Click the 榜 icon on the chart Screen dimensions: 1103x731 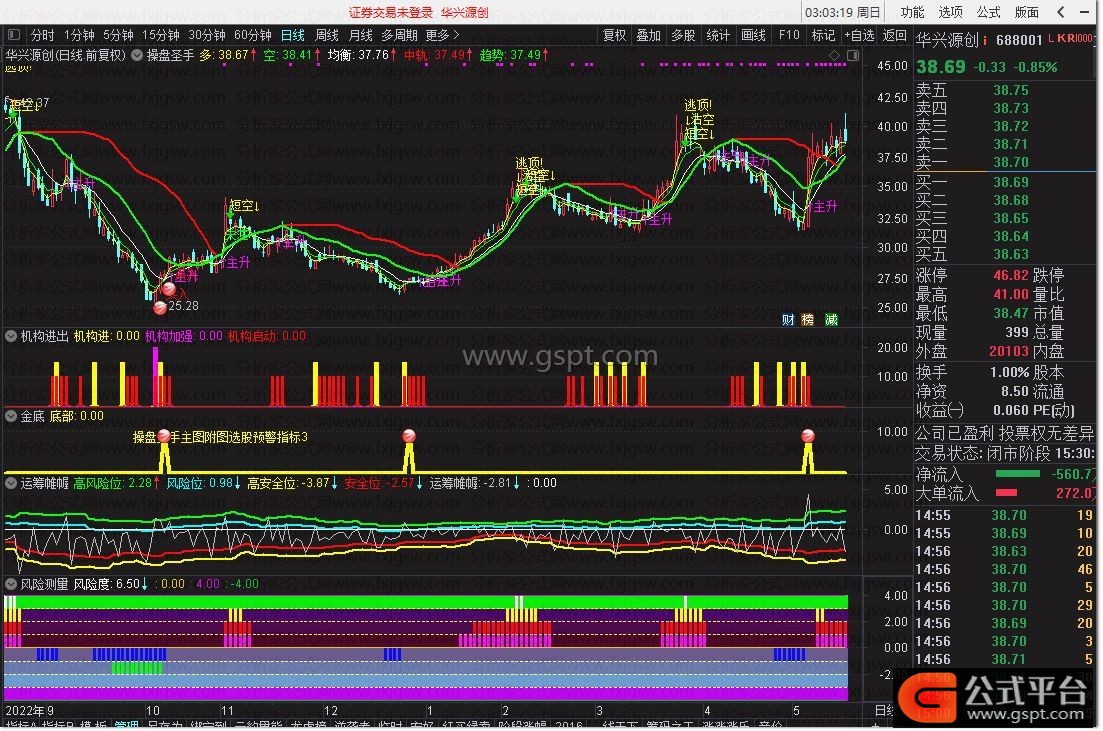(808, 320)
